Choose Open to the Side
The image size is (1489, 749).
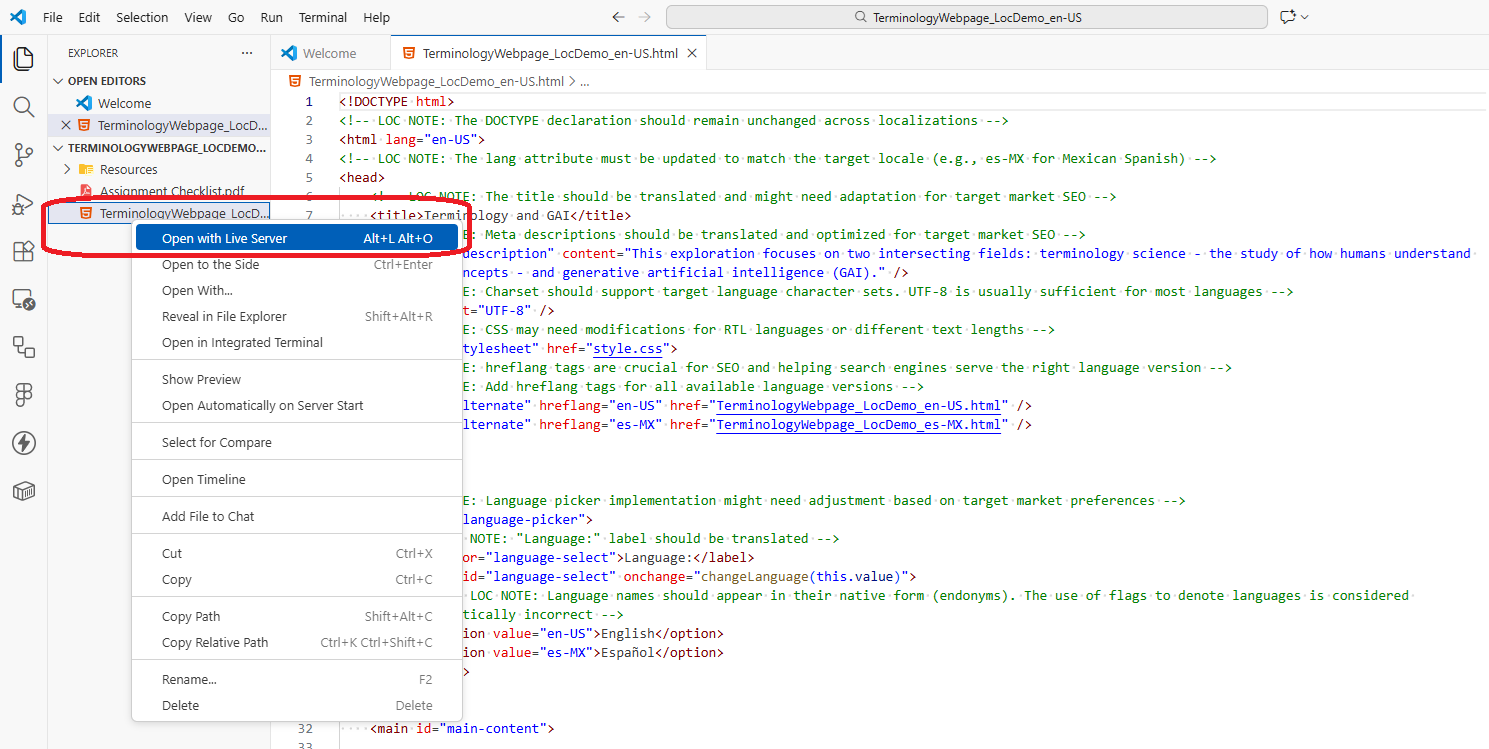click(297, 265)
